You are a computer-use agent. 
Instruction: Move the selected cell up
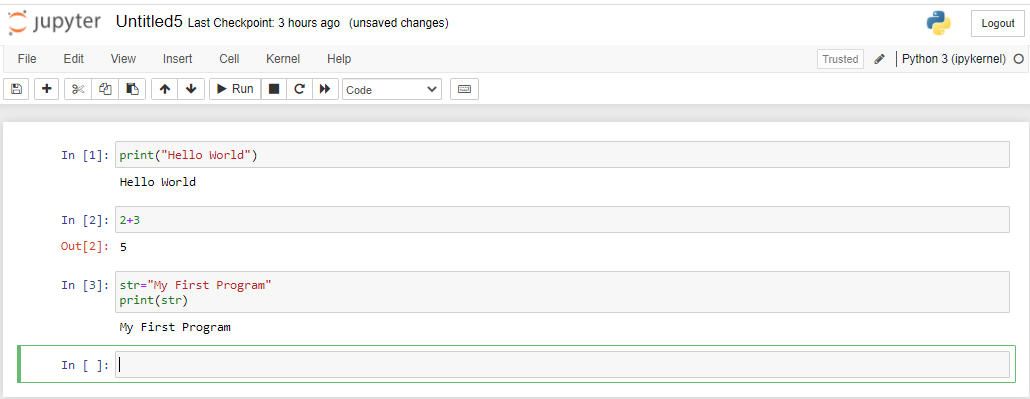165,89
